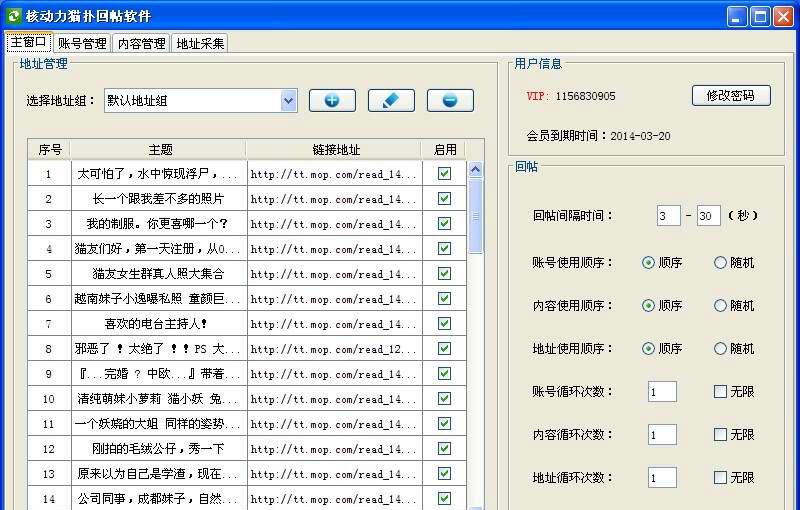Minimize the 核动力猫扑回帖软件 window
Viewport: 800px width, 510px height.
736,17
